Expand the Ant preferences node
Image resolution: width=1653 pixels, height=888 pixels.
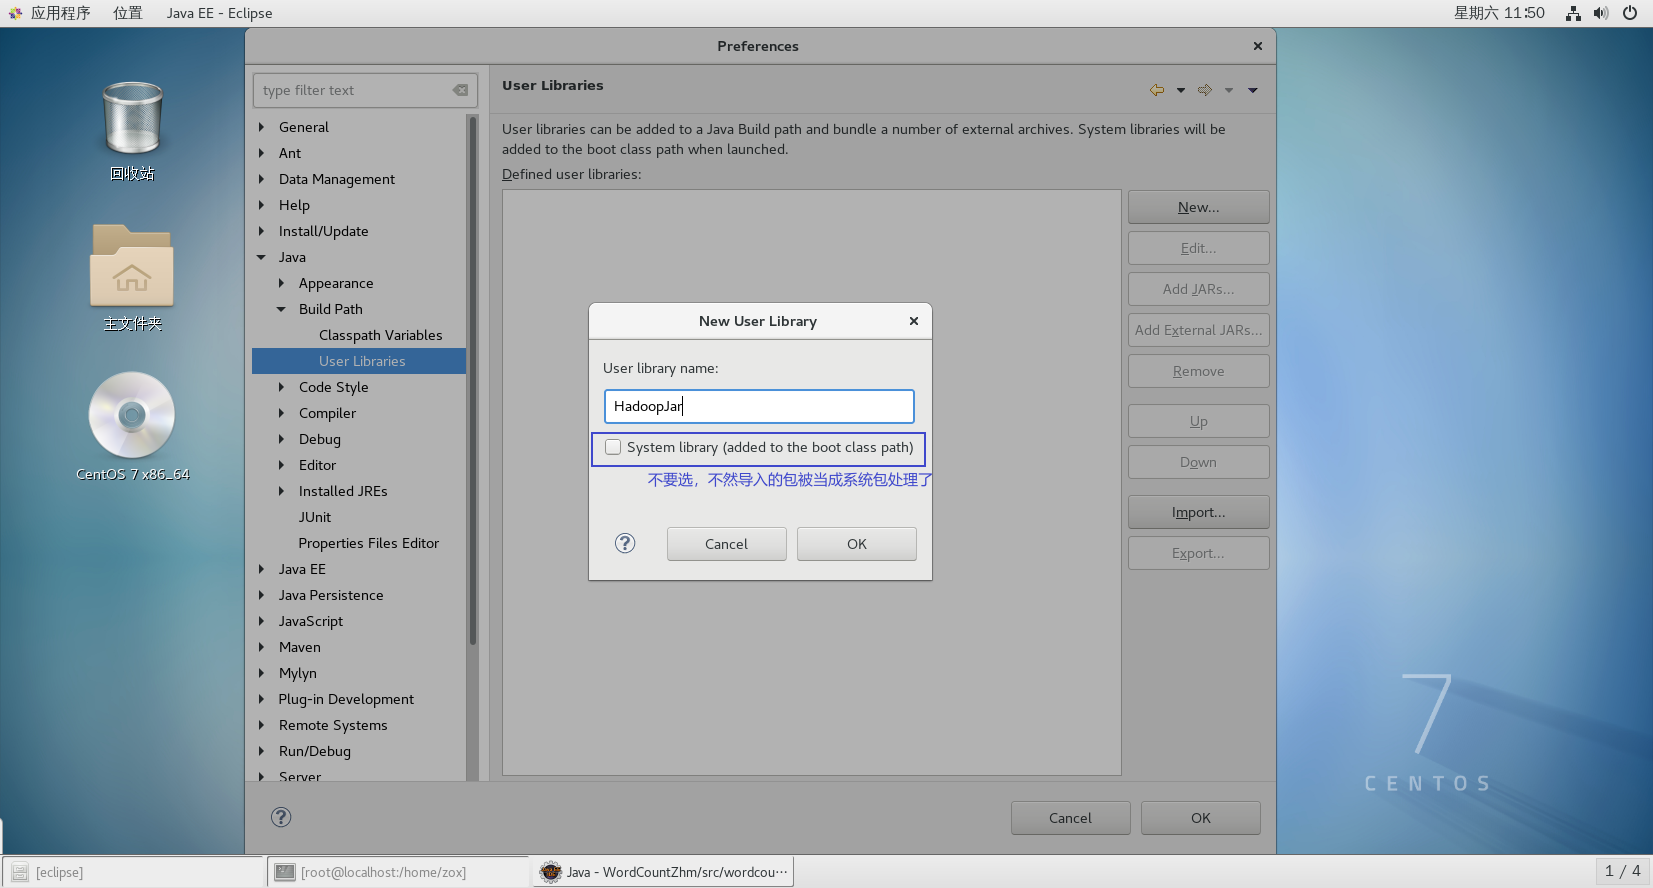tap(262, 153)
